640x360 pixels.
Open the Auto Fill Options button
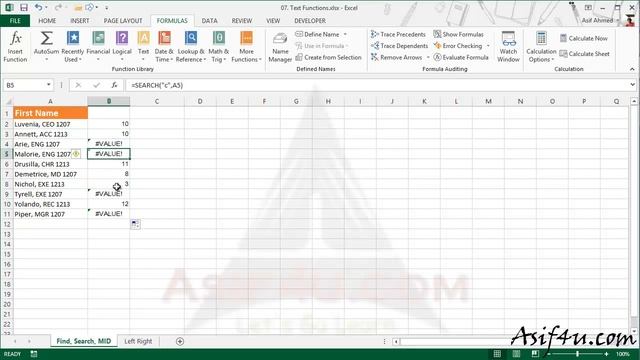click(x=136, y=224)
